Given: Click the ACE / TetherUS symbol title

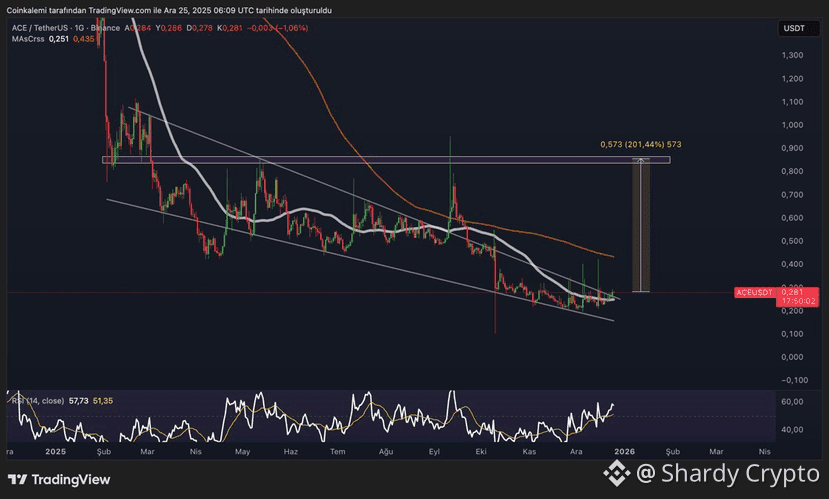Looking at the screenshot, I should click(x=40, y=28).
